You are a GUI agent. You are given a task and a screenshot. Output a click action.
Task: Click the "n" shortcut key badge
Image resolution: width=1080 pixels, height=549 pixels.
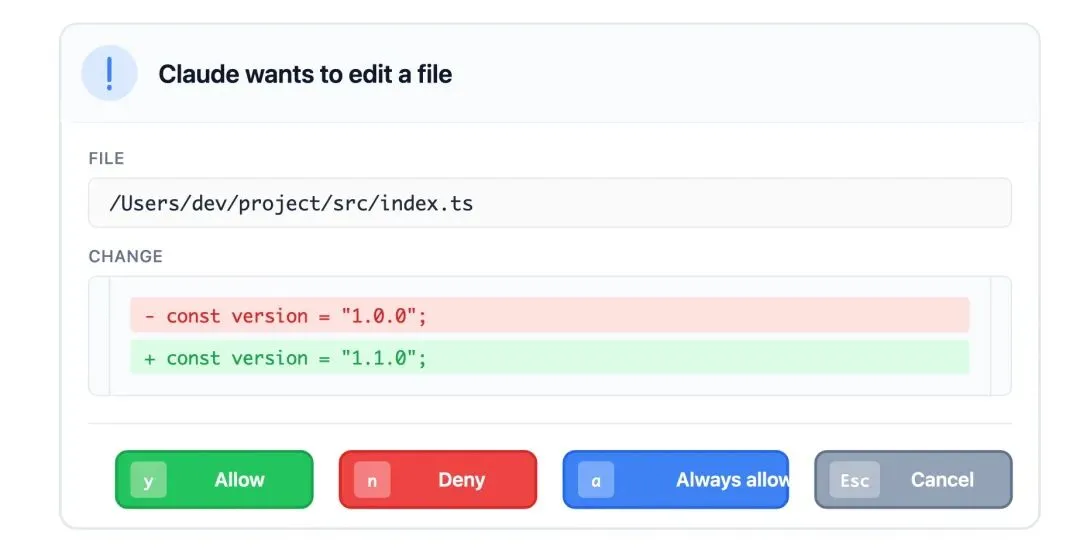click(x=372, y=480)
